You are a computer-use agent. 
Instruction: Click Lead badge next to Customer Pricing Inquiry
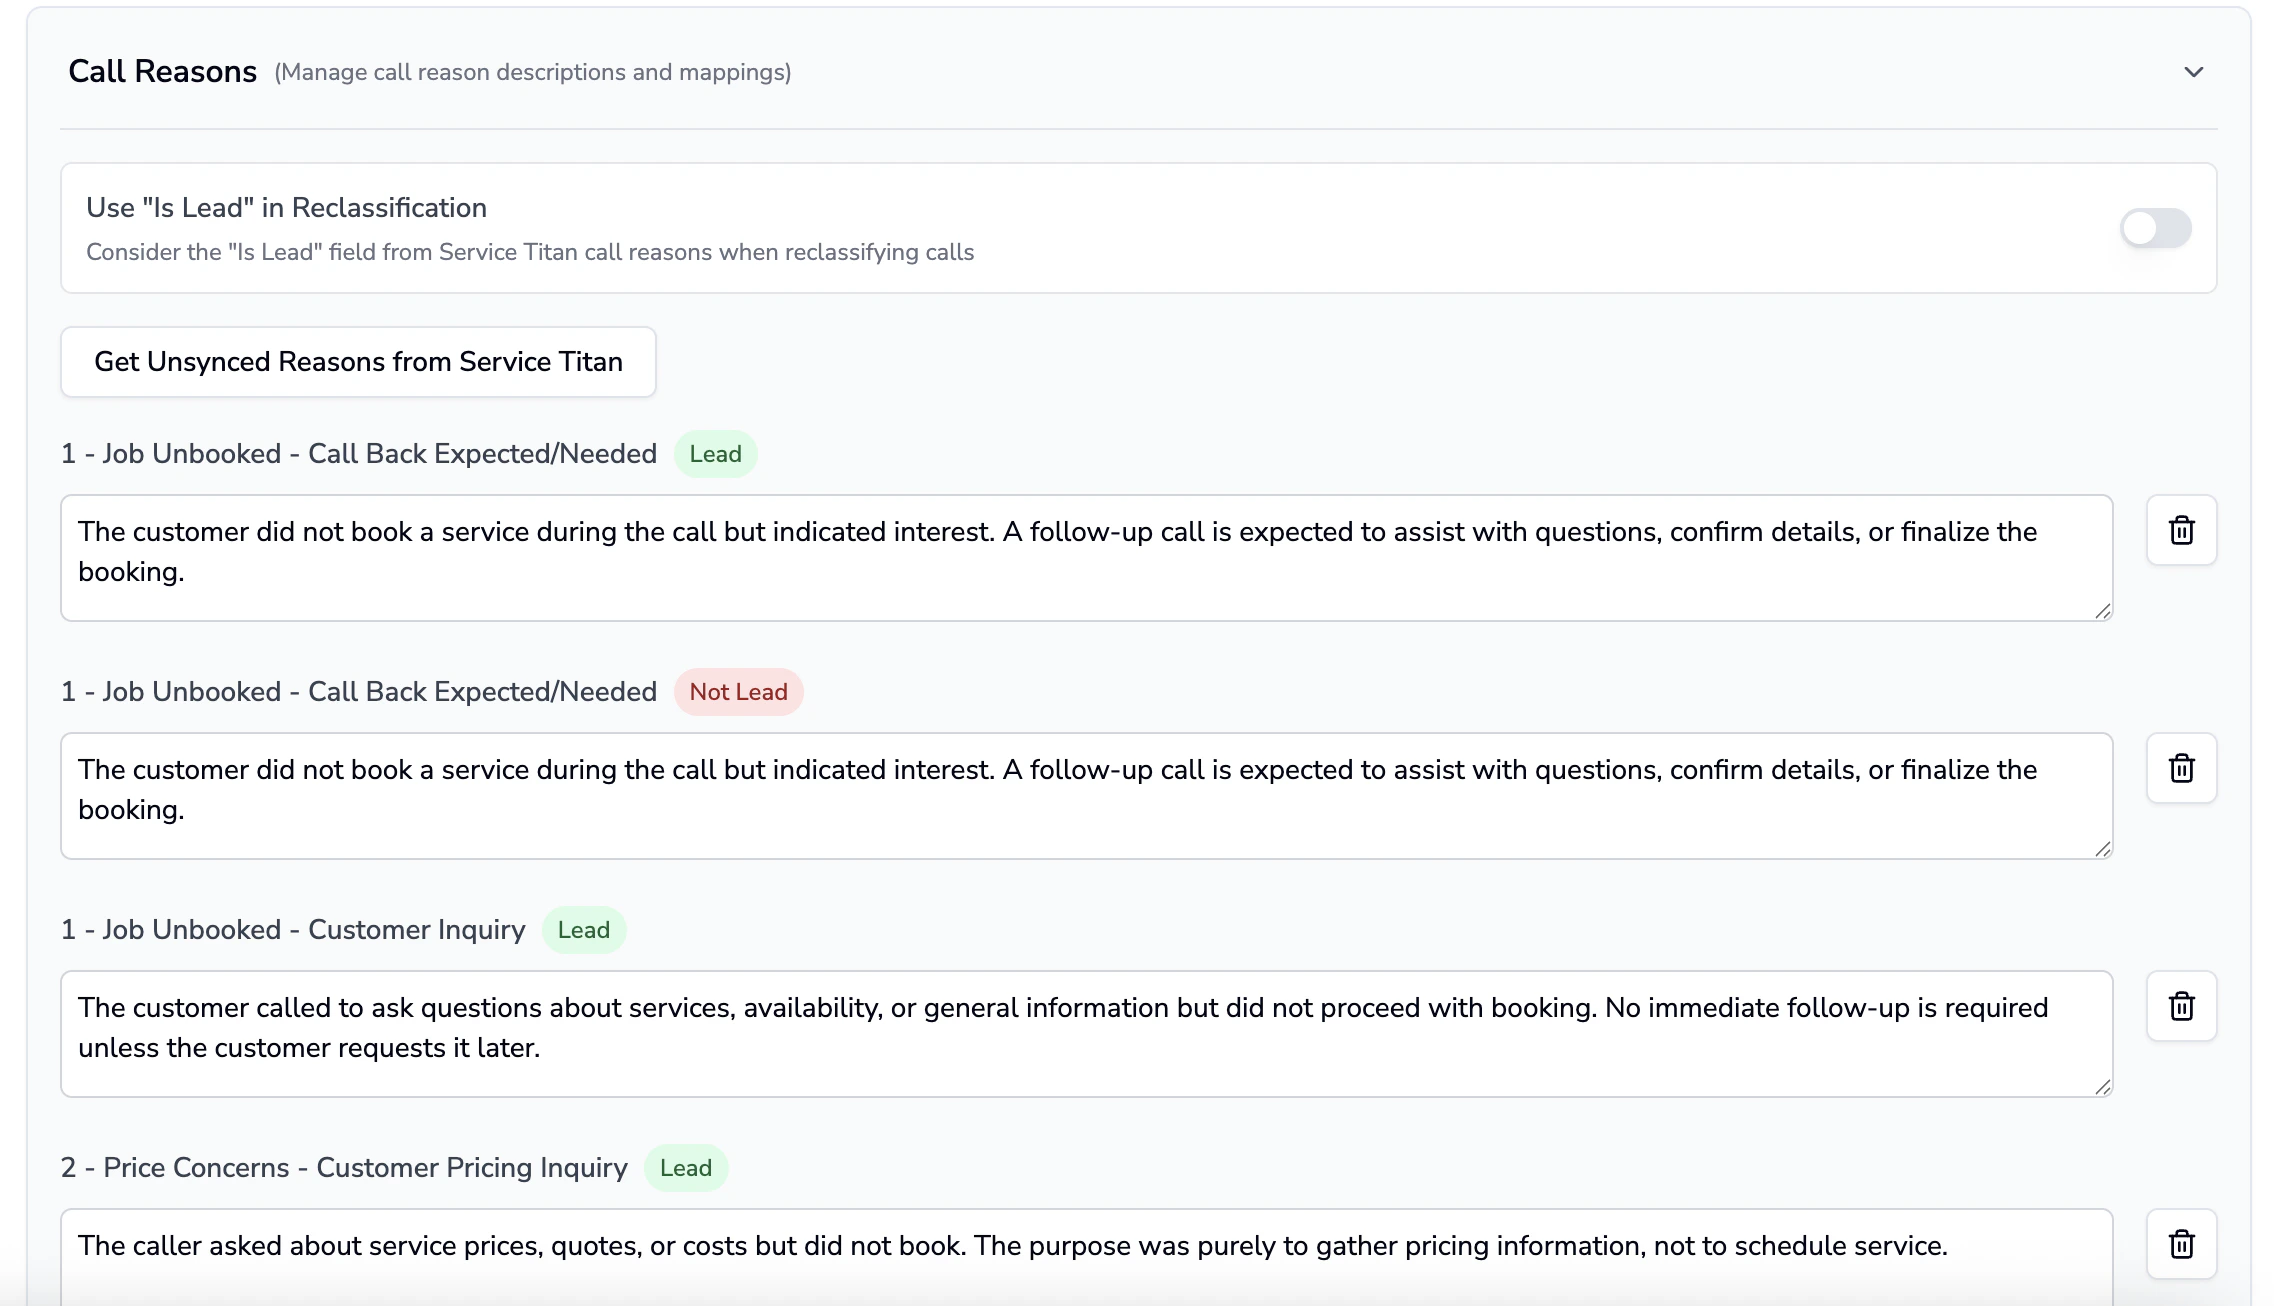click(685, 1168)
